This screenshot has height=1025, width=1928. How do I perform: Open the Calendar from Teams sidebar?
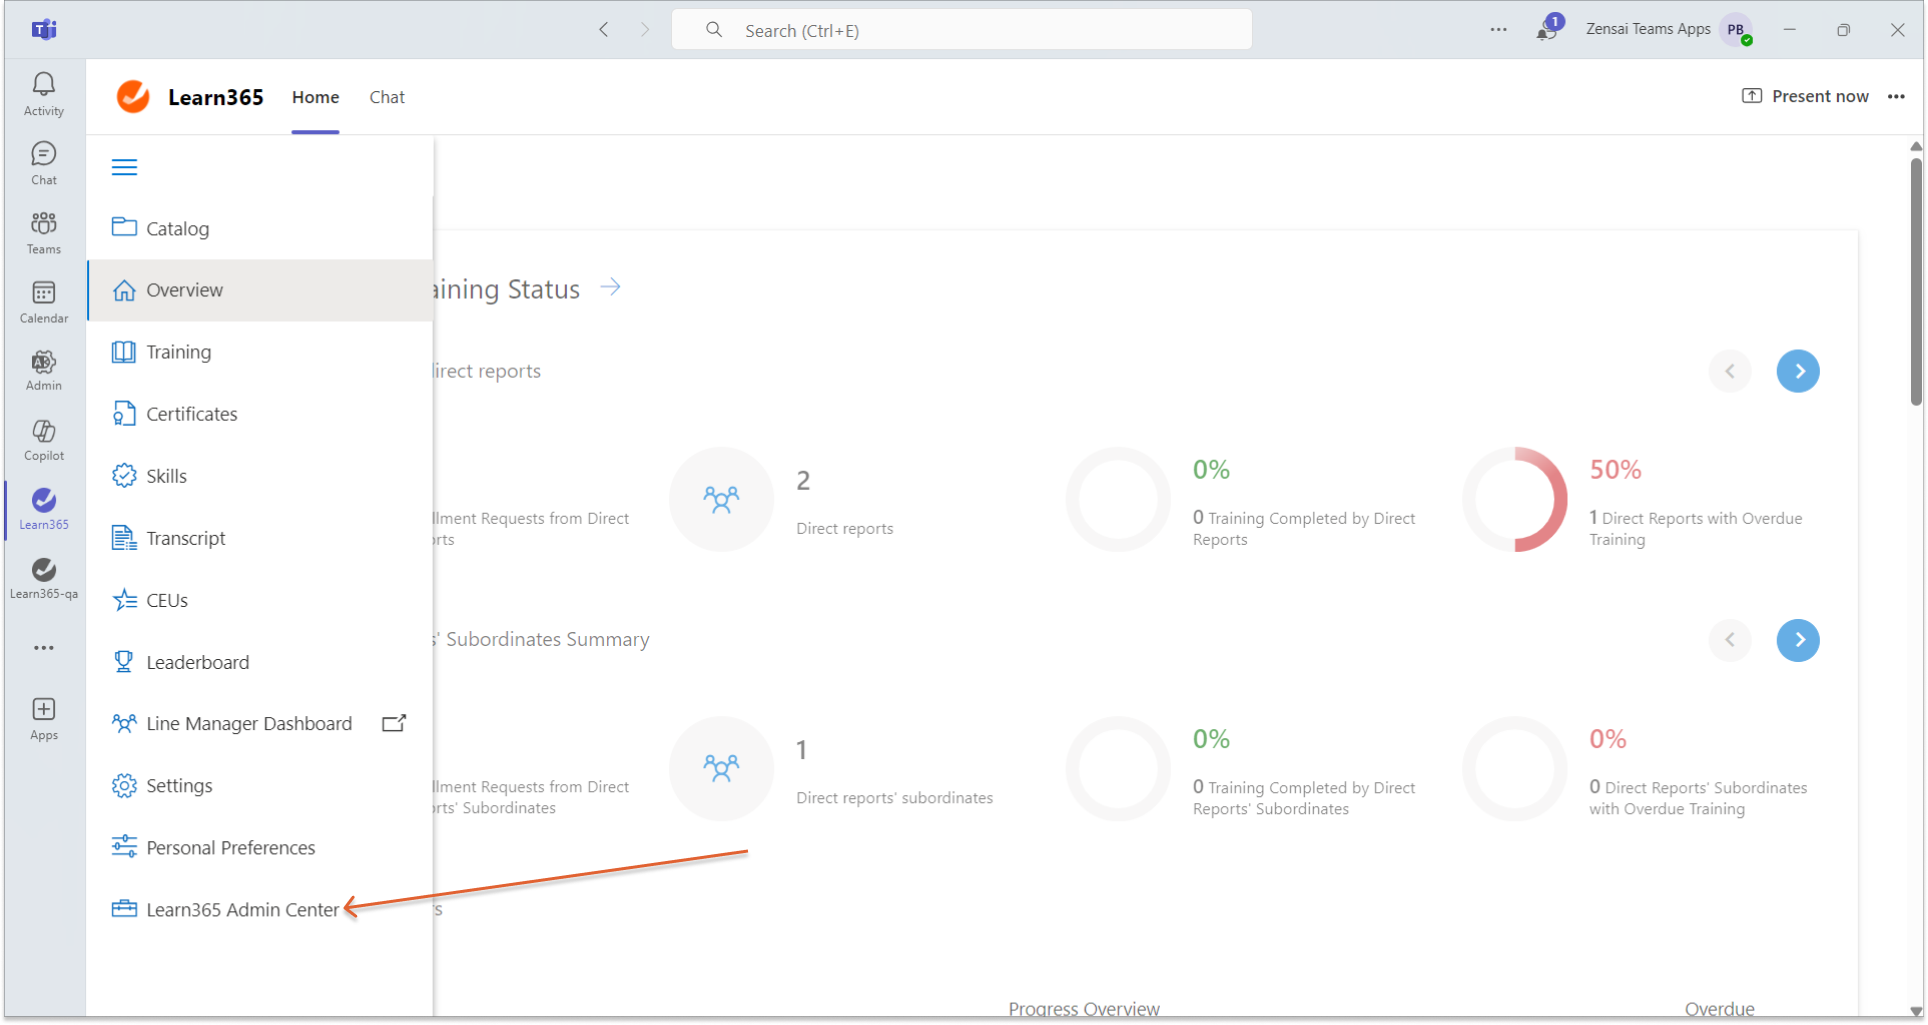coord(44,302)
